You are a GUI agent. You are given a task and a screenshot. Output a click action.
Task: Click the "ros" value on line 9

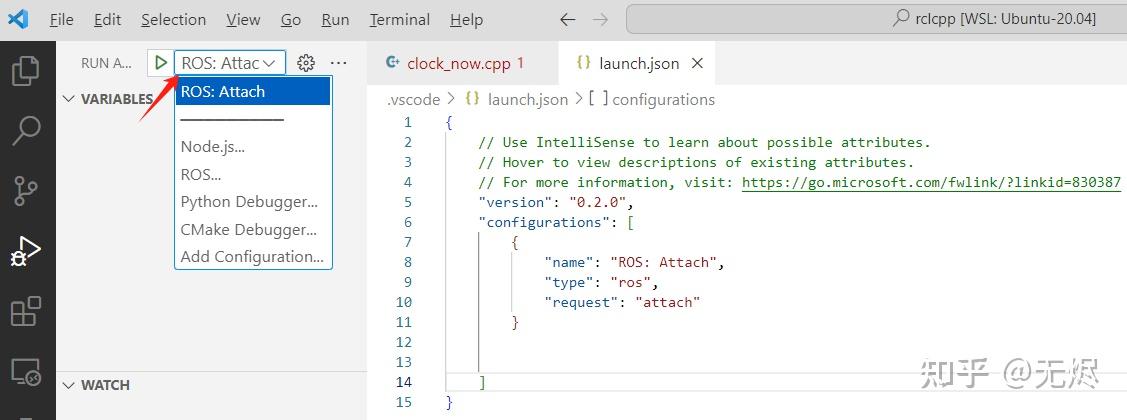[x=630, y=283]
